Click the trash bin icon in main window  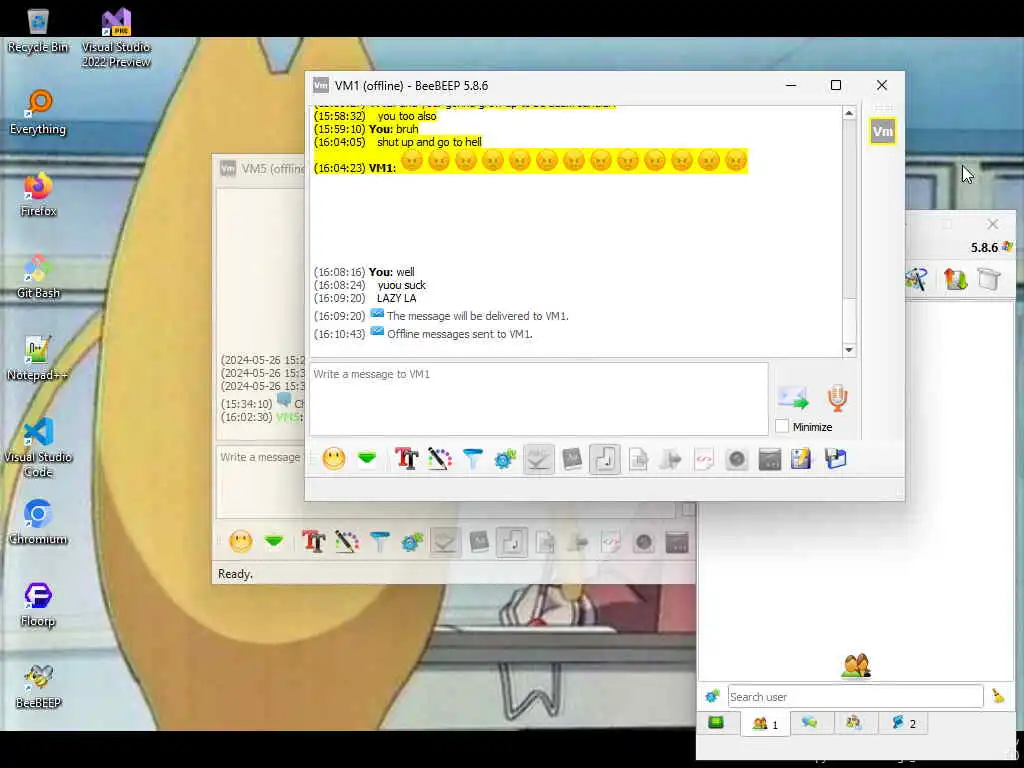989,279
